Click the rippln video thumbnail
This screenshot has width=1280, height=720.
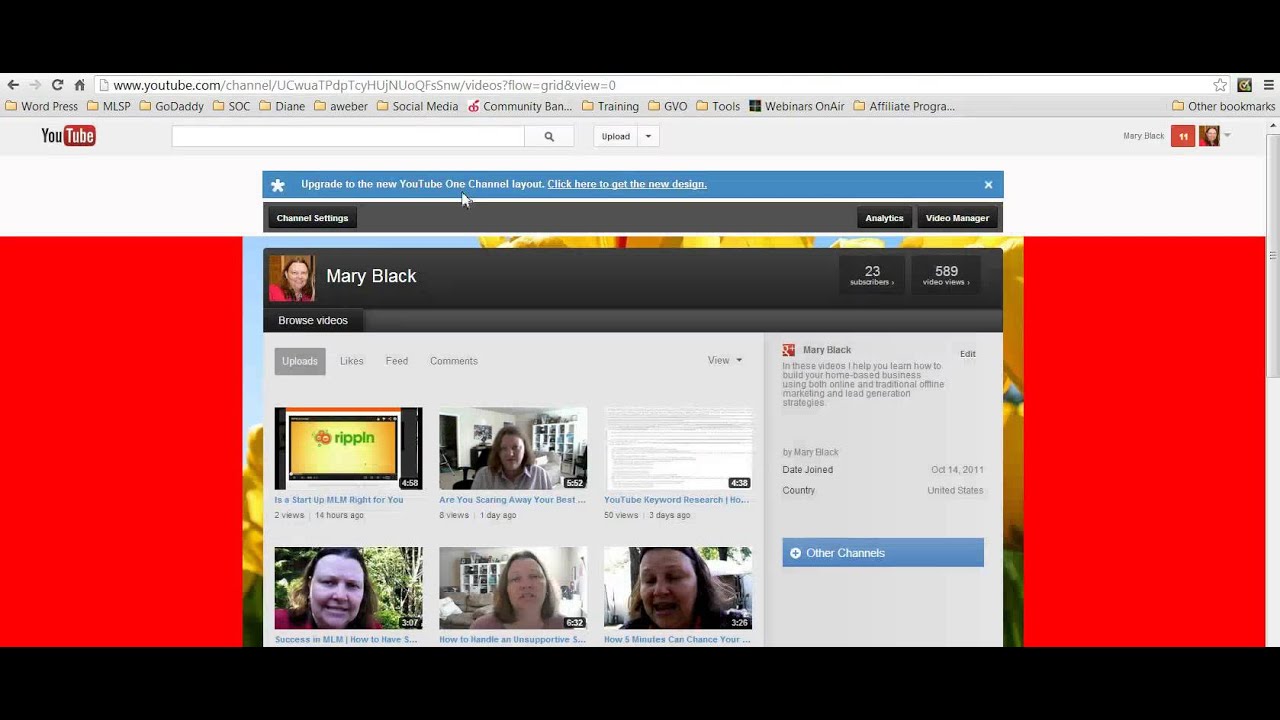click(348, 448)
